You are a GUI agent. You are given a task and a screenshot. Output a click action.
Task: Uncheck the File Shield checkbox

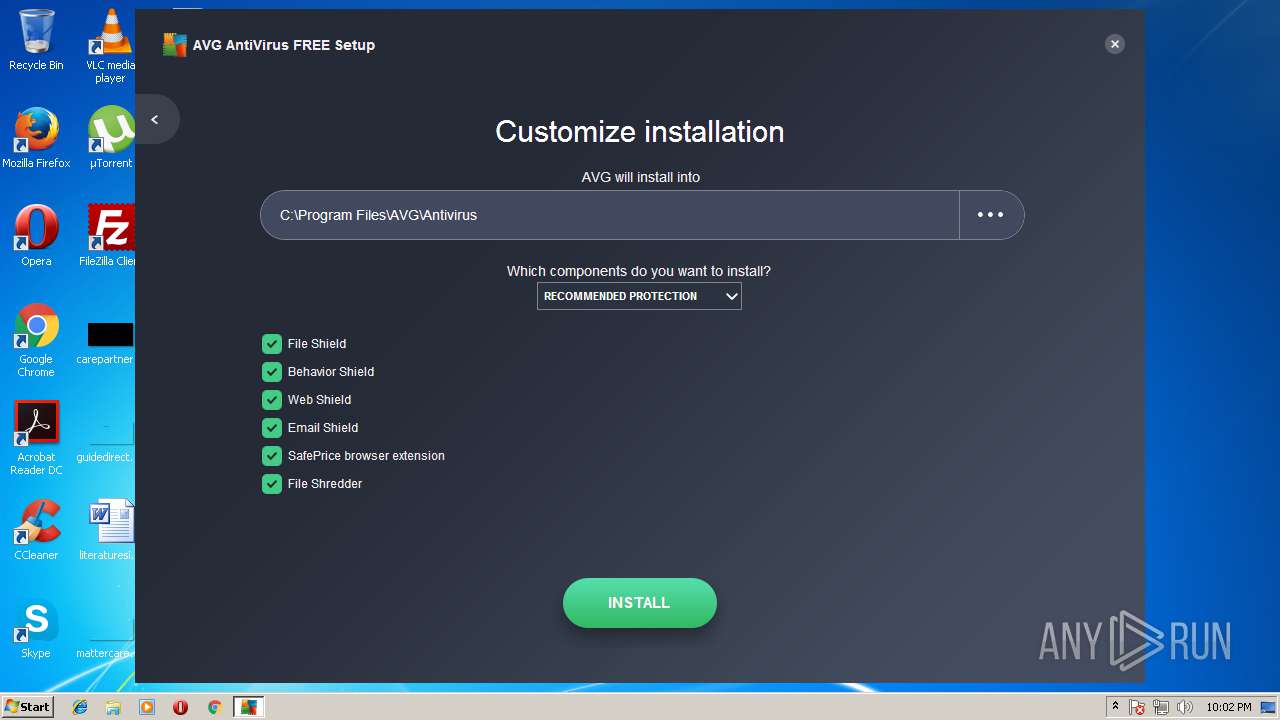[x=272, y=344]
